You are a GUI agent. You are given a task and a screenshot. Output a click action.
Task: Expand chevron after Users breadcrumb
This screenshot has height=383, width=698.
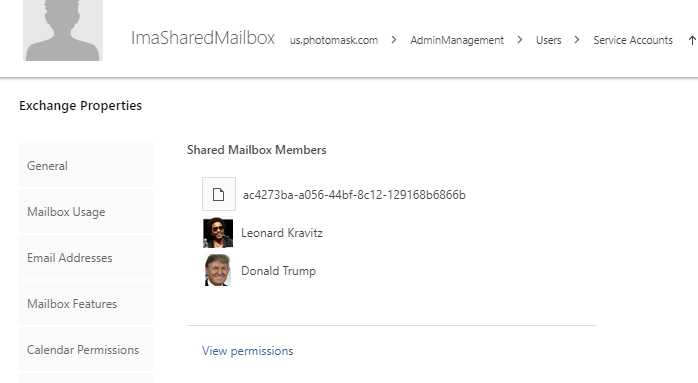[x=577, y=40]
